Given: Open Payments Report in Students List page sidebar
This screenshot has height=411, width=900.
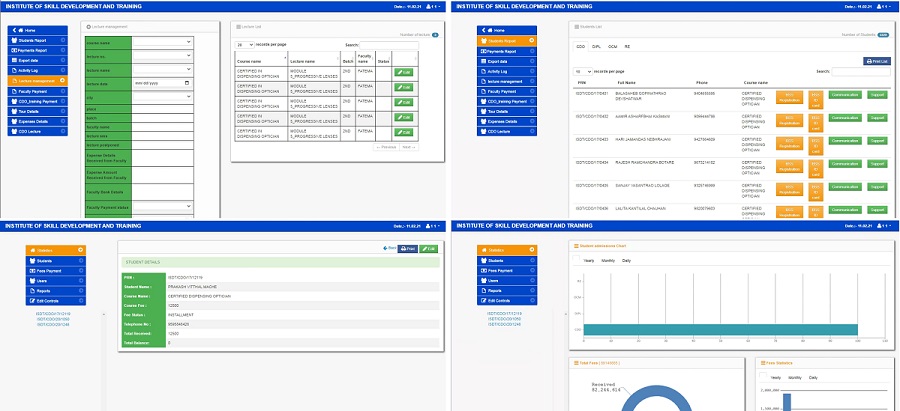Looking at the screenshot, I should (x=507, y=51).
